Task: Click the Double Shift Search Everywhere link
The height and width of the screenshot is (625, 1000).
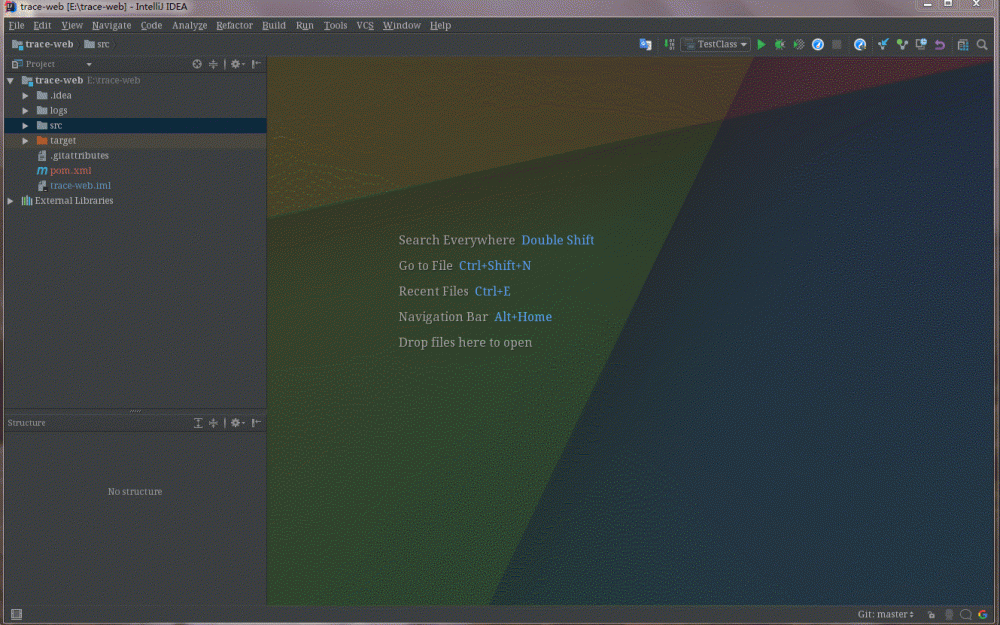Action: [558, 240]
